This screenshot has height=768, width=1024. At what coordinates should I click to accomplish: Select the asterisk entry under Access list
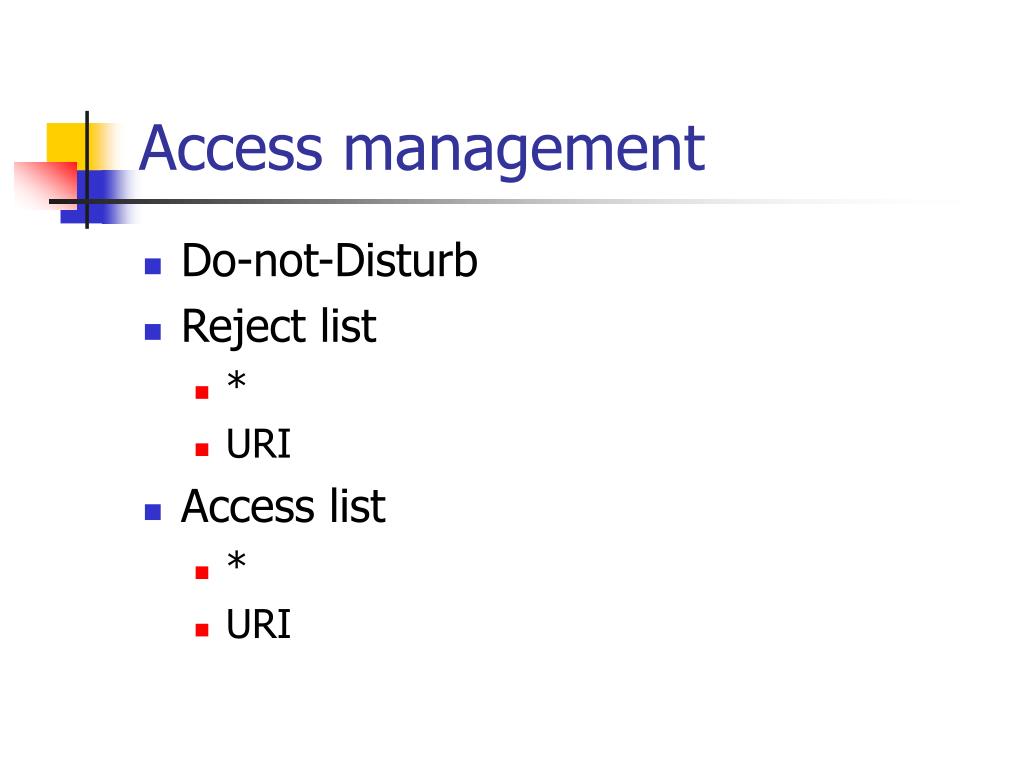(x=236, y=561)
